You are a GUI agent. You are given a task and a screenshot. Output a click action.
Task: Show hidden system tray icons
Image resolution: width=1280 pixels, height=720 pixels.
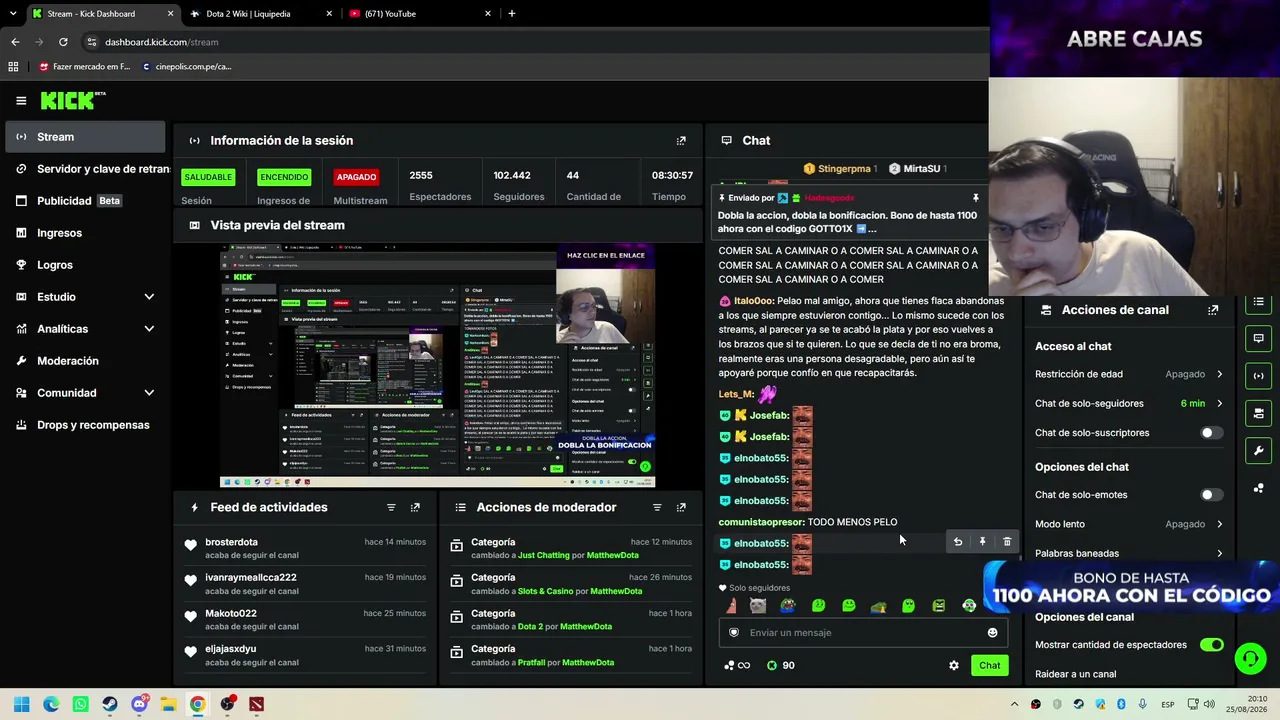[x=1015, y=704]
